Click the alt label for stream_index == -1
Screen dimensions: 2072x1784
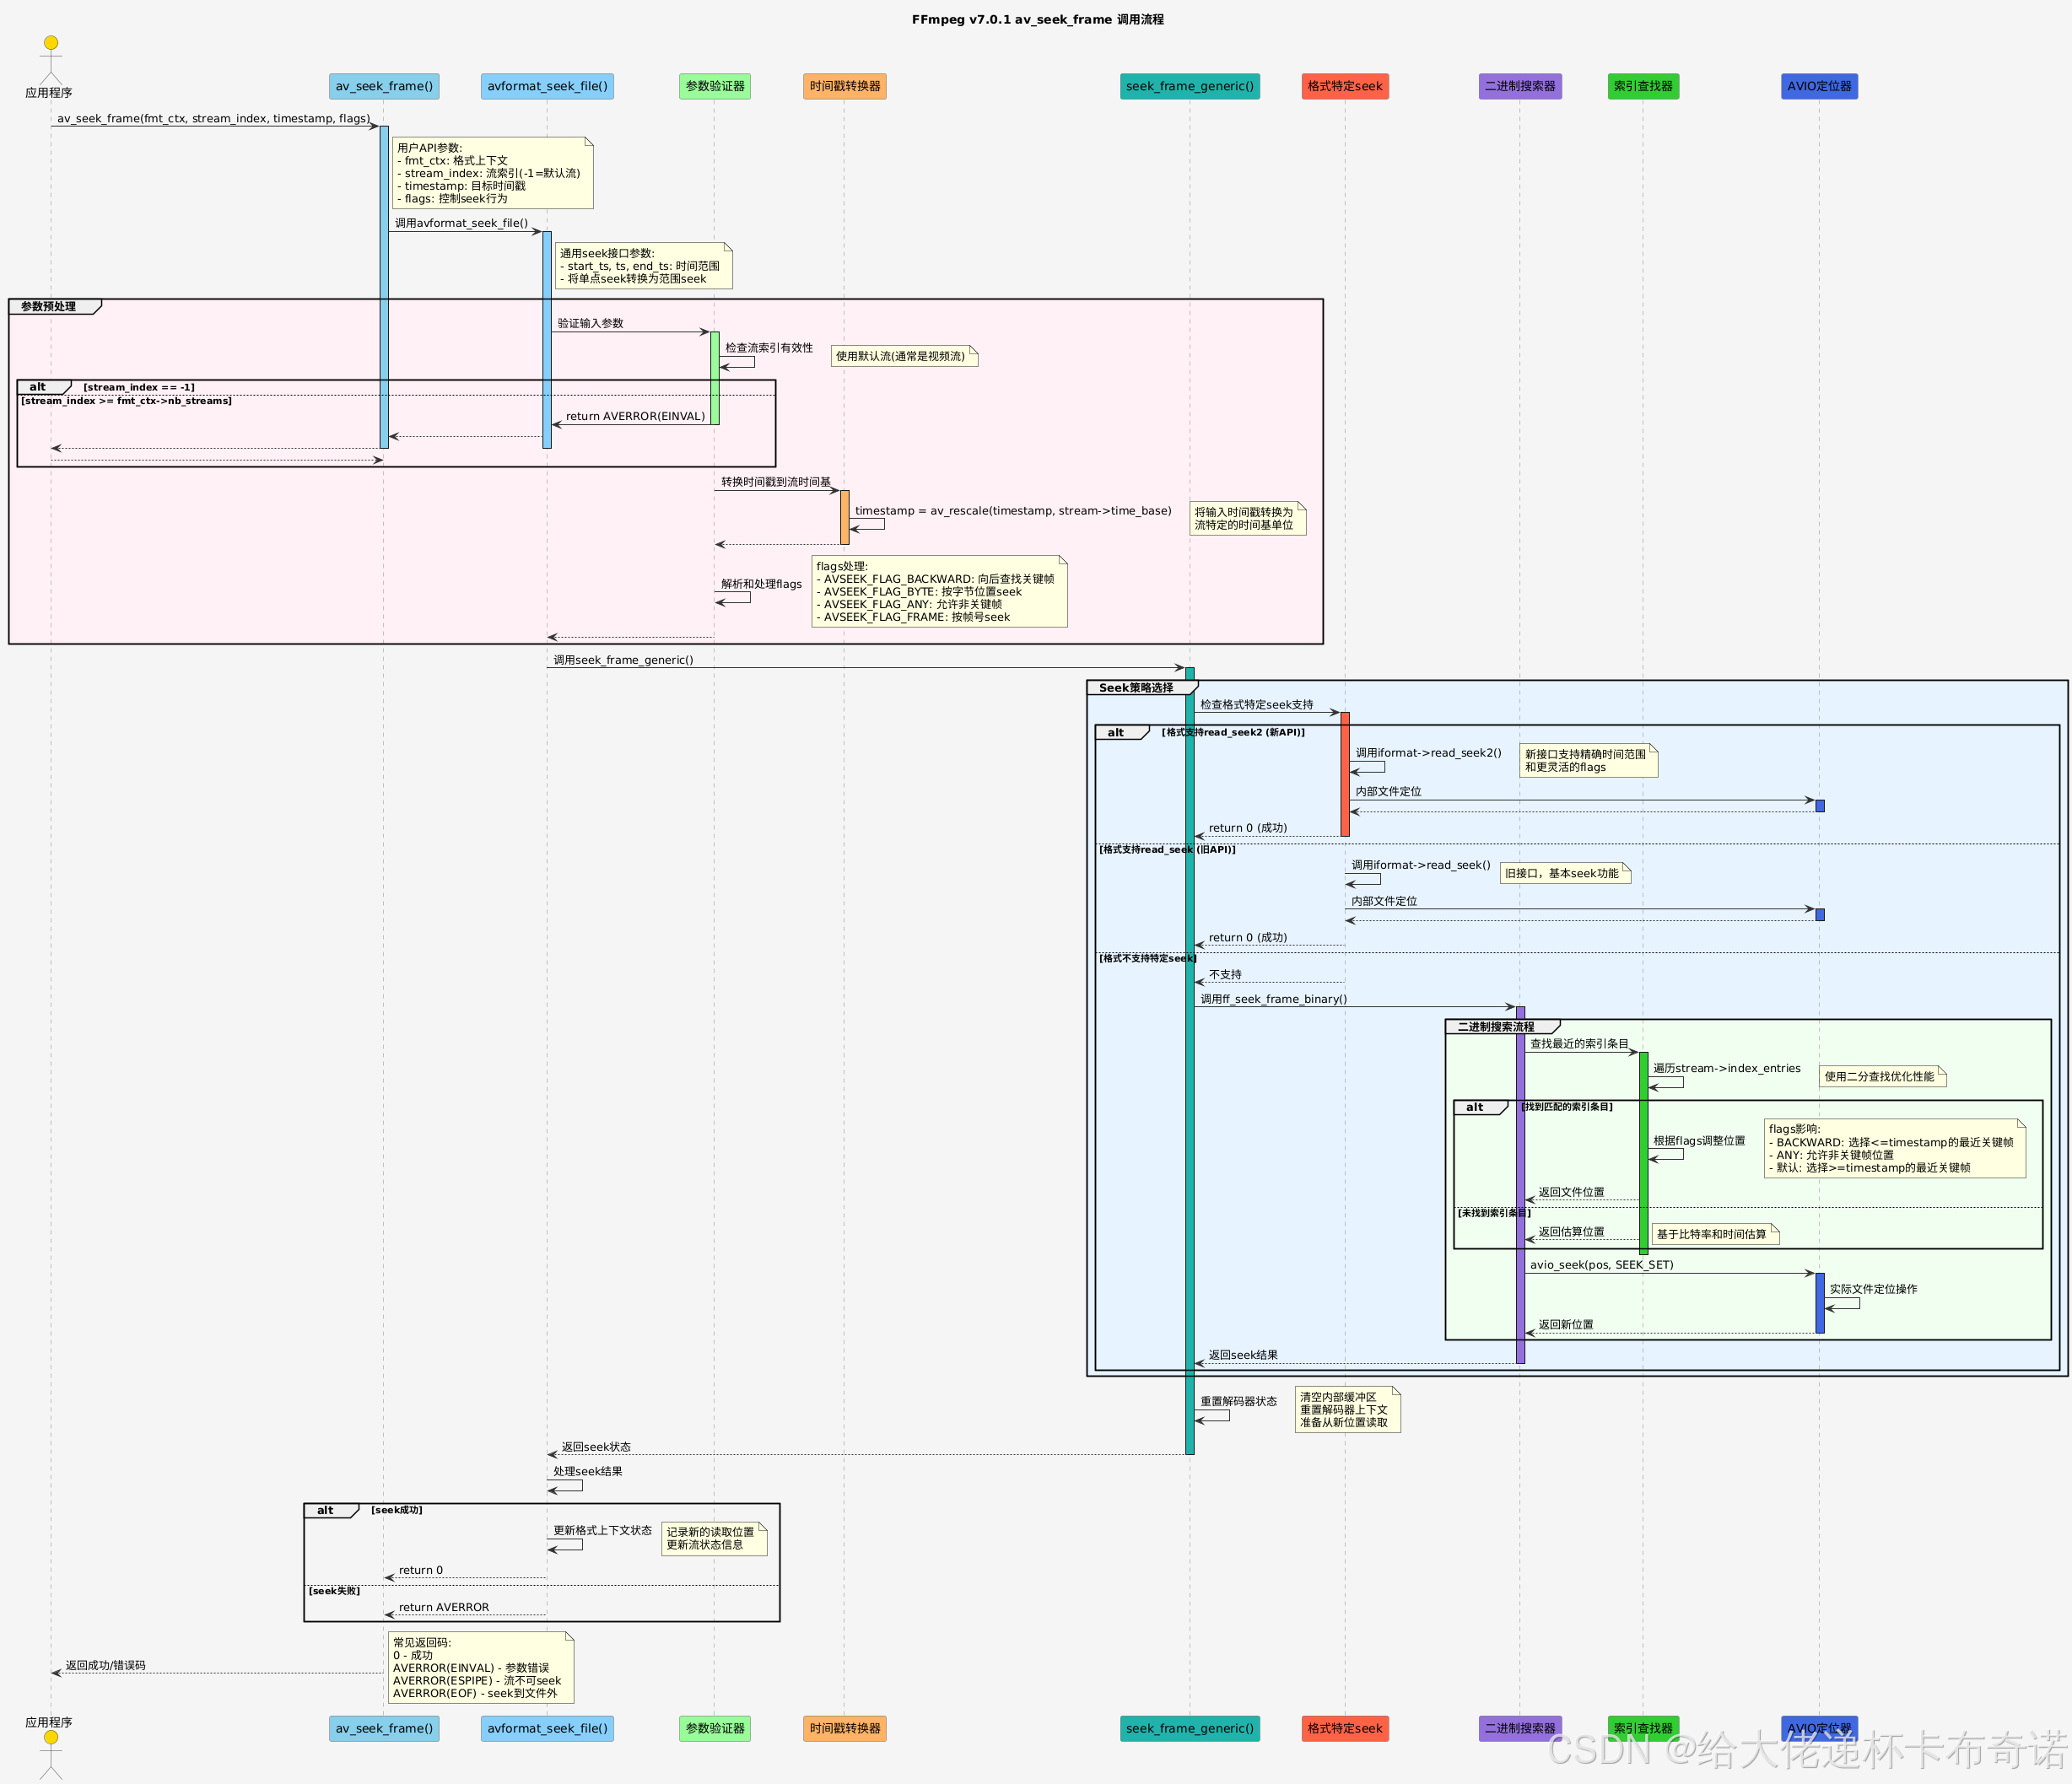pos(40,387)
